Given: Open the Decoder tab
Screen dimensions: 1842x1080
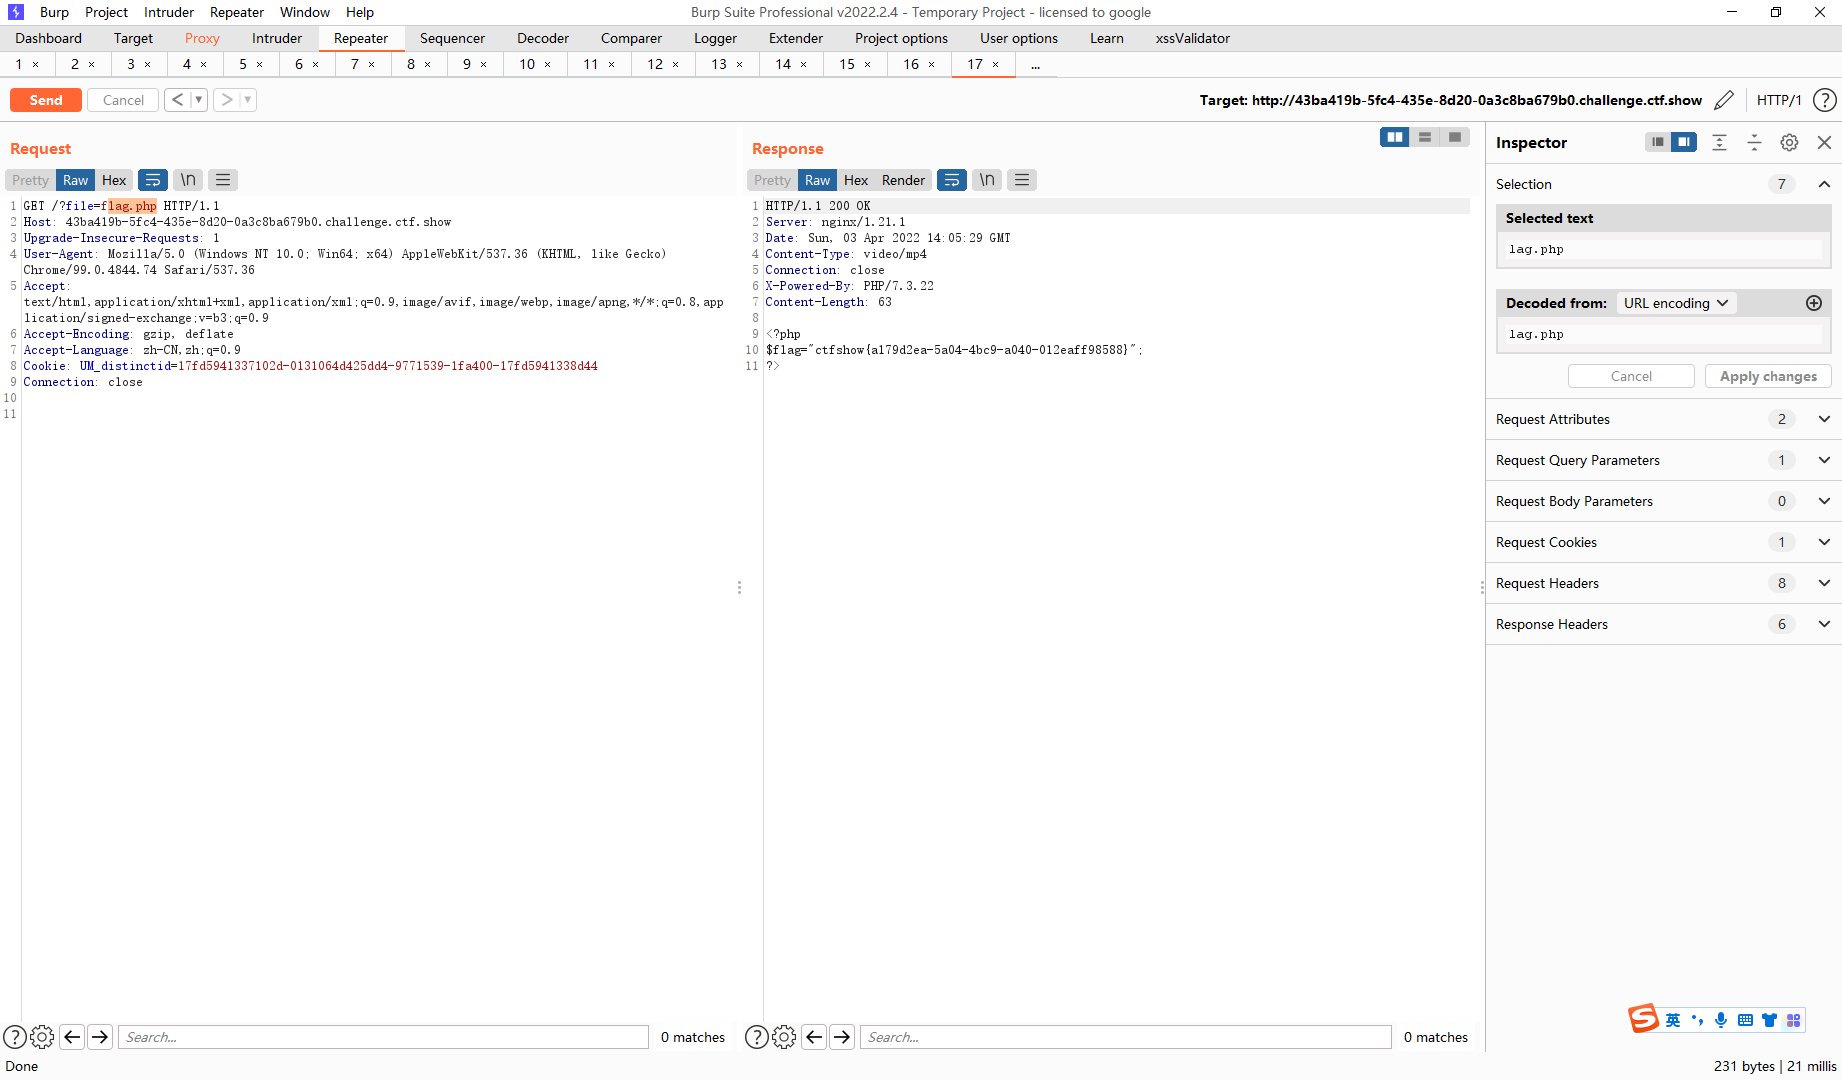Looking at the screenshot, I should click(543, 38).
